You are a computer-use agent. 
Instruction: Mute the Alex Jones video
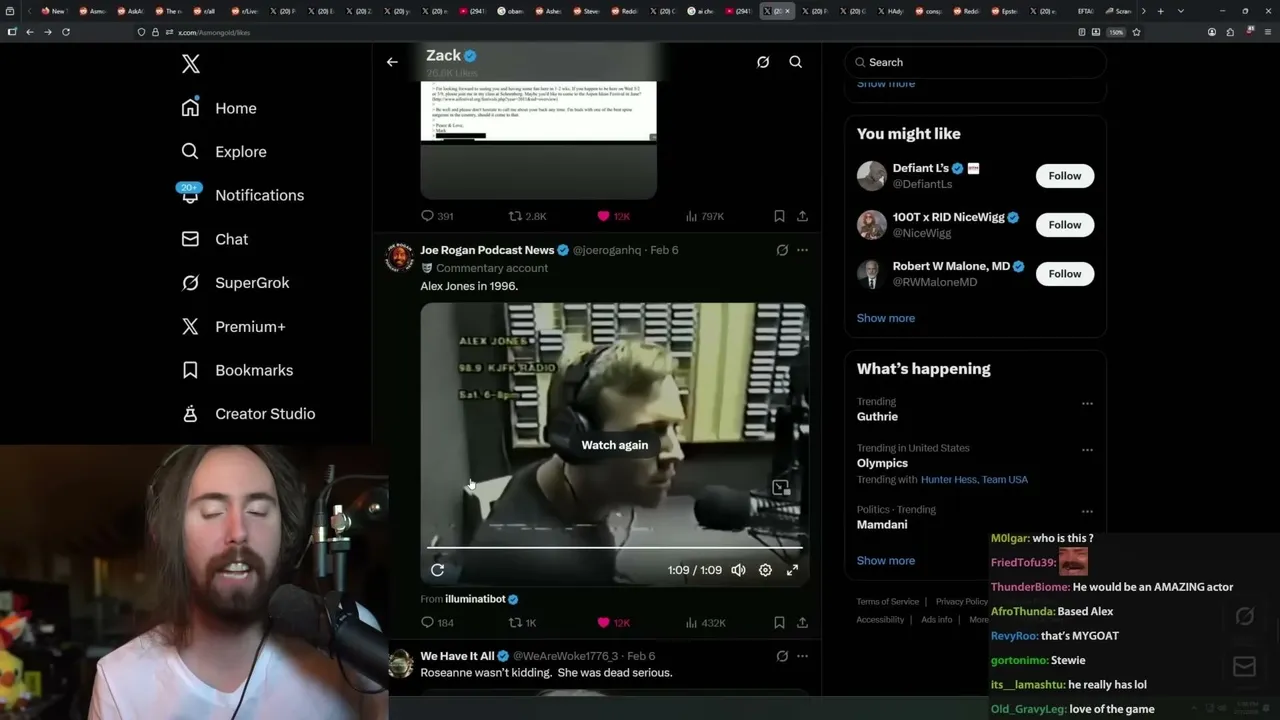point(738,570)
